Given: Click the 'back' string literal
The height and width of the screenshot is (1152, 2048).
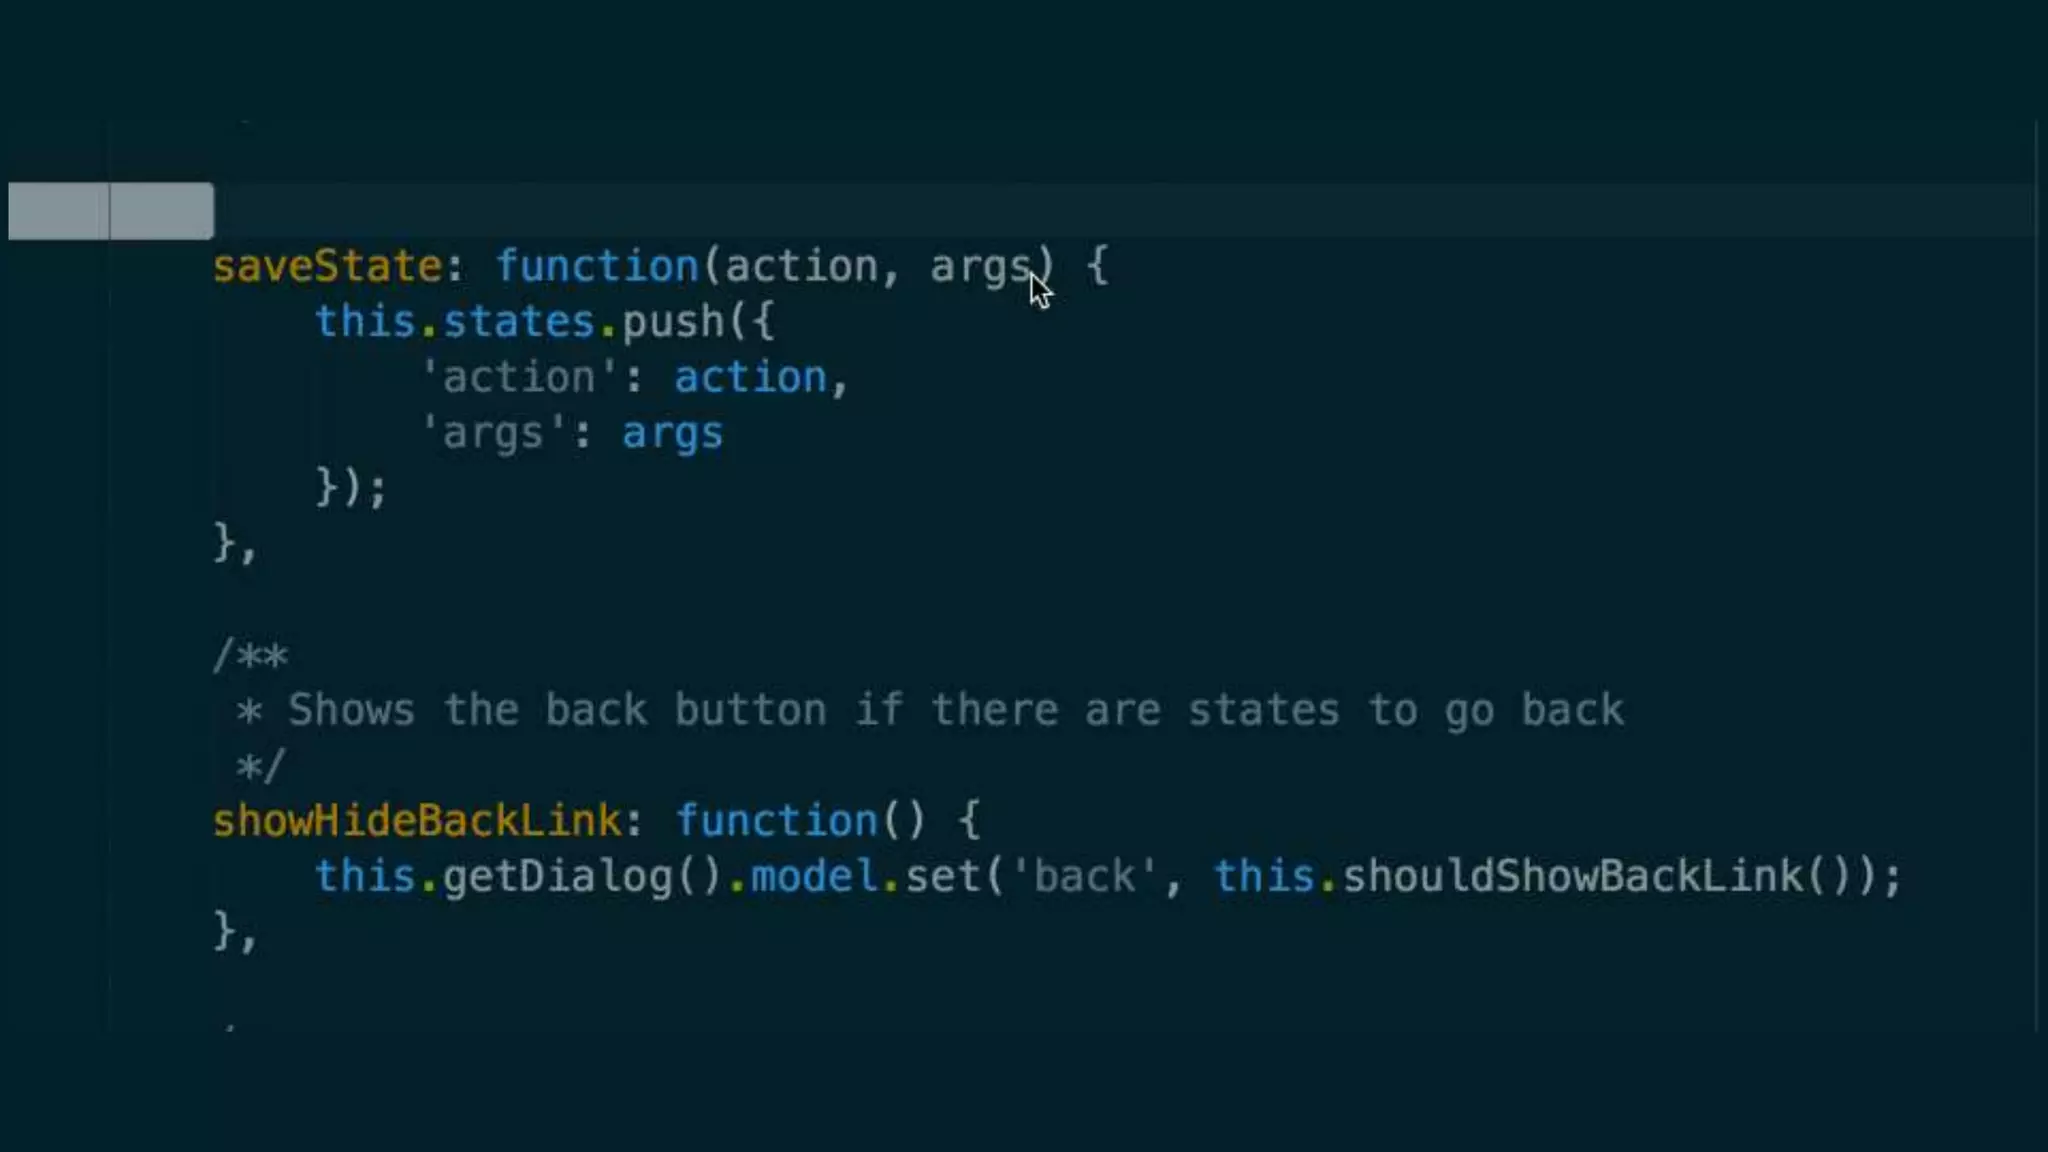Looking at the screenshot, I should click(x=1084, y=877).
